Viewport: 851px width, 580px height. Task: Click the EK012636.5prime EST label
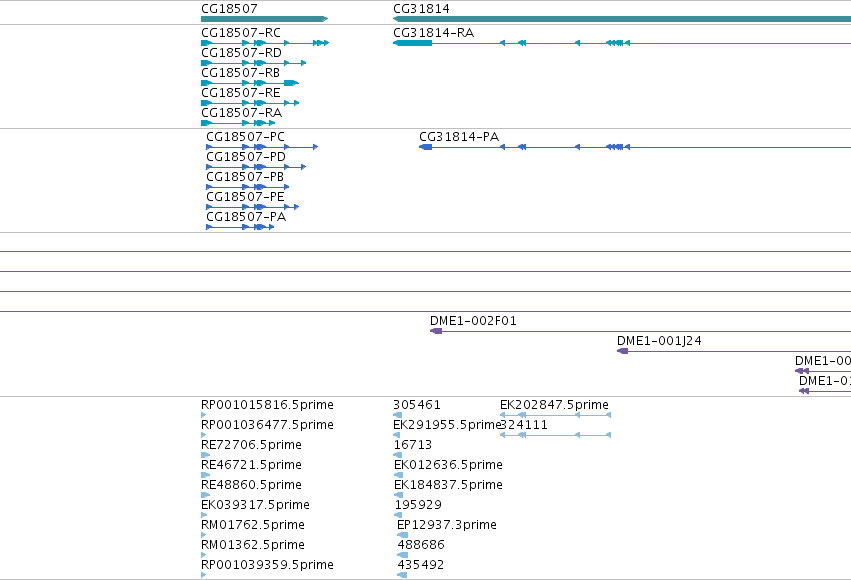click(448, 465)
